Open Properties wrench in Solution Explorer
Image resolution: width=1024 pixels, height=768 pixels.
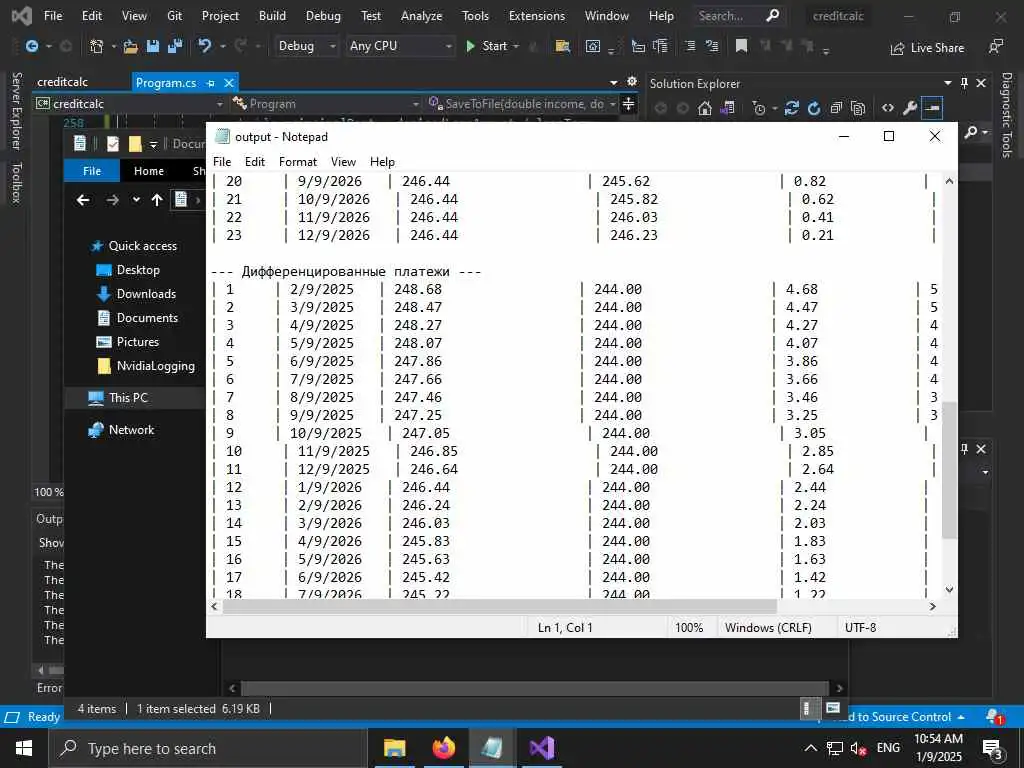click(910, 108)
